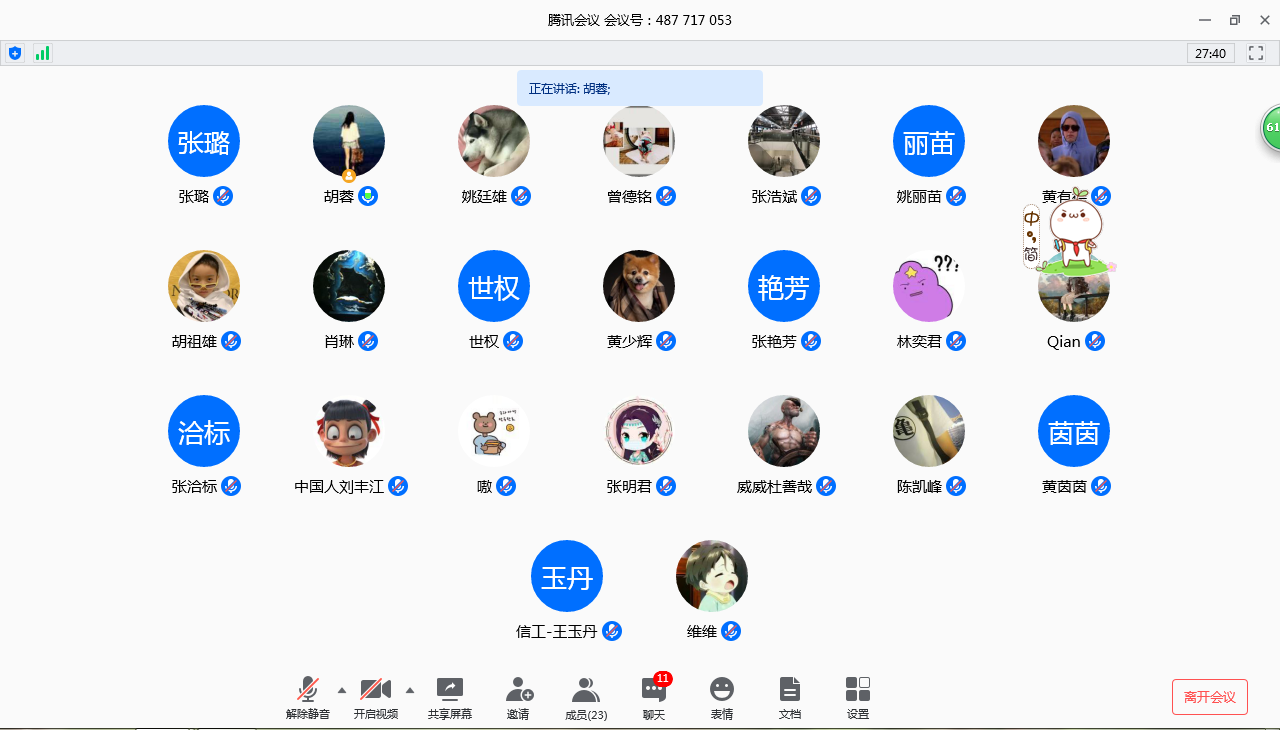This screenshot has width=1280, height=730.
Task: Click muted mic icon beside 张璐
Action: tap(223, 196)
